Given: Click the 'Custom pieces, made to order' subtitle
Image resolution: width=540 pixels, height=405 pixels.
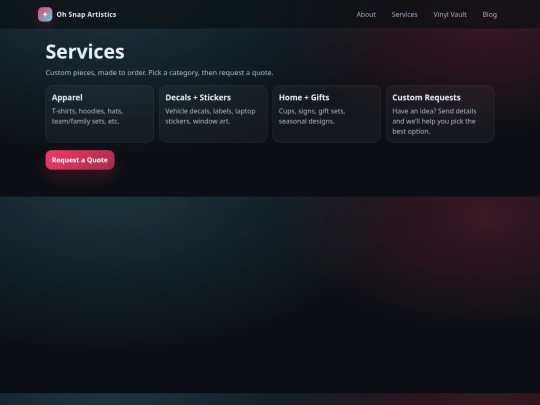Looking at the screenshot, I should pyautogui.click(x=159, y=73).
